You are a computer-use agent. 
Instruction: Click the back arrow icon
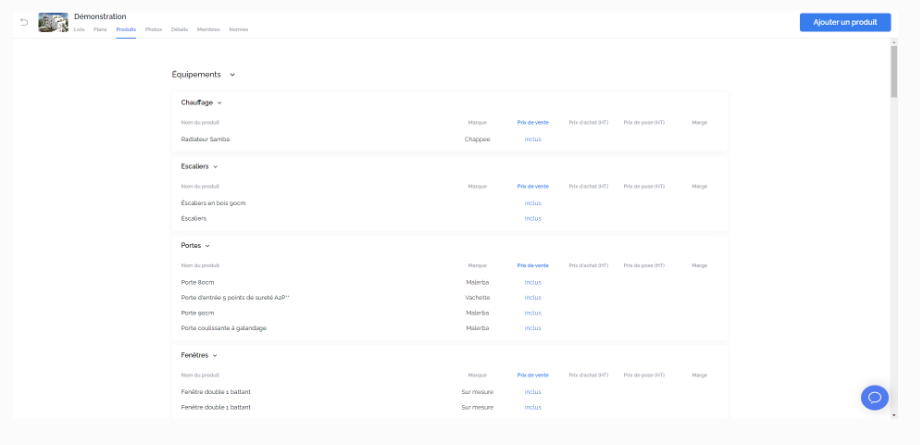click(x=24, y=22)
